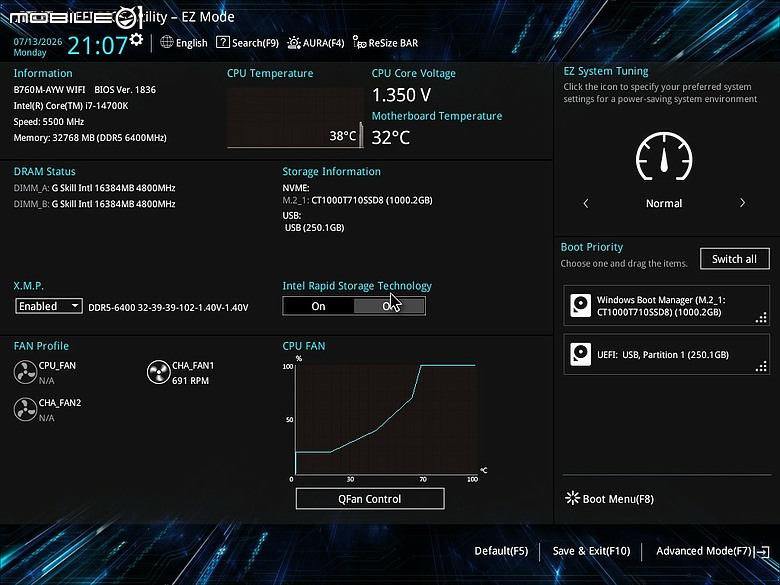This screenshot has width=780, height=585.
Task: Click the Intel Core i7-14700K text
Action: (x=71, y=105)
